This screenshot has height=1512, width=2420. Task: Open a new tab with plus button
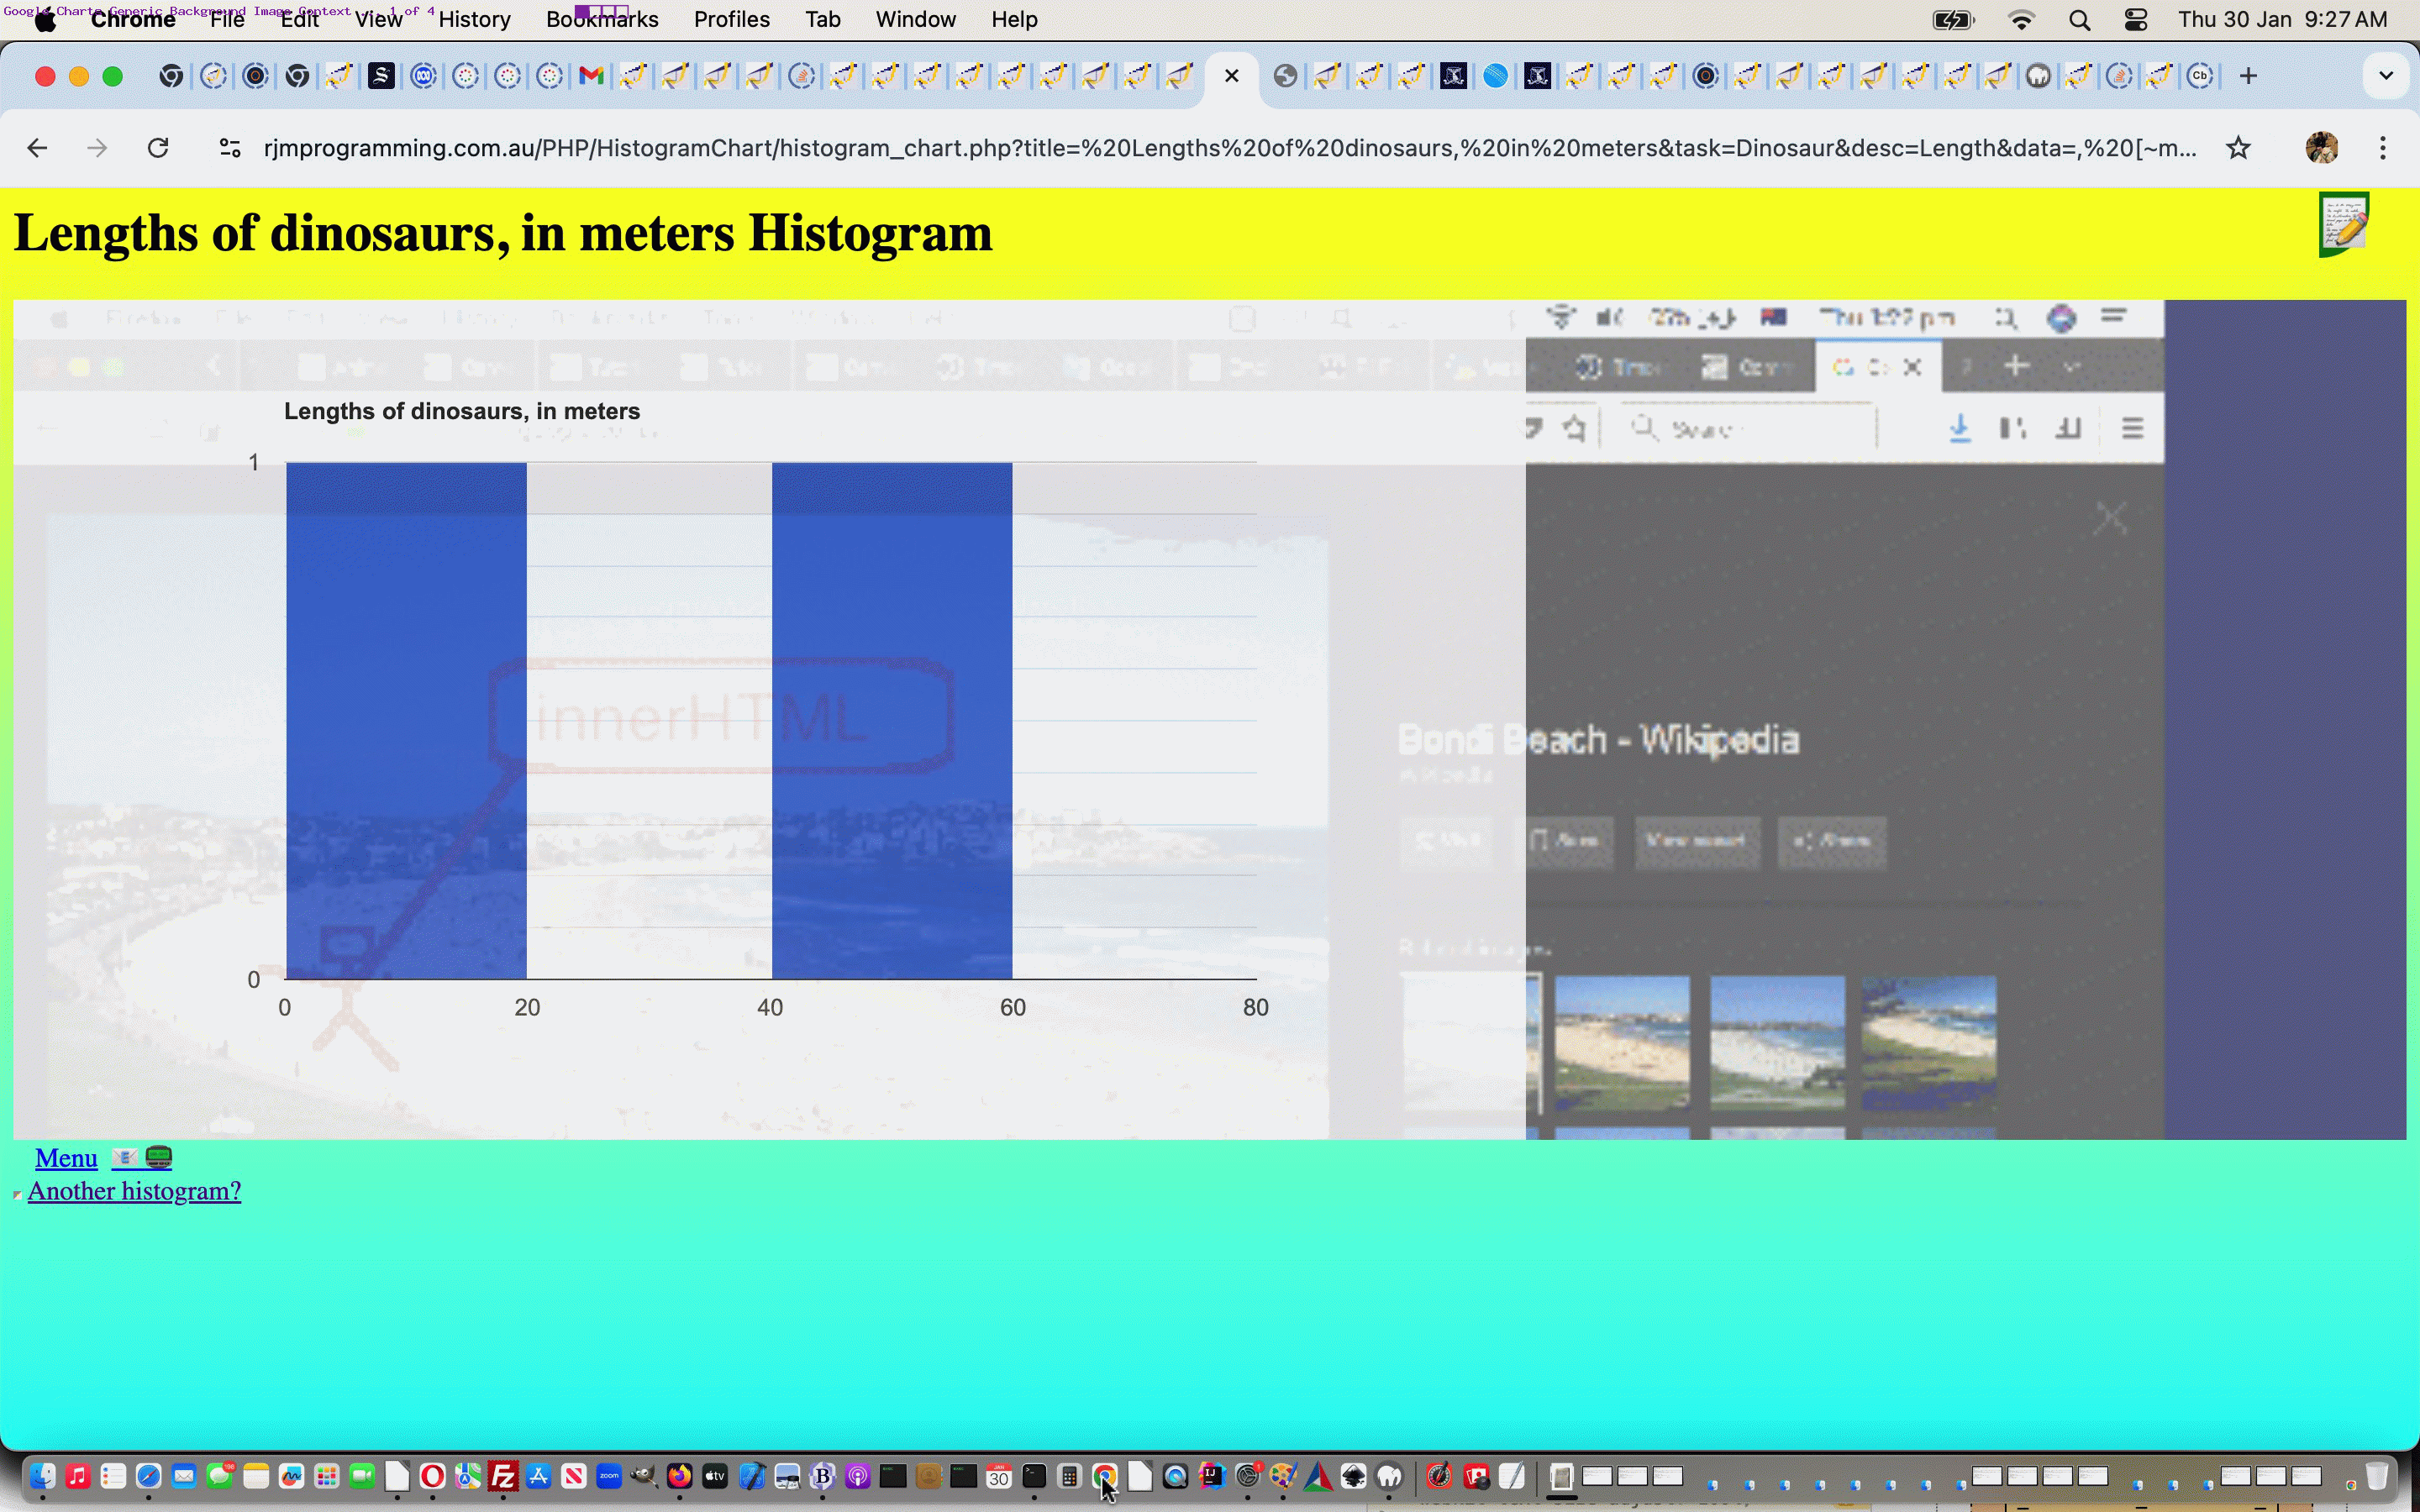coord(2248,76)
